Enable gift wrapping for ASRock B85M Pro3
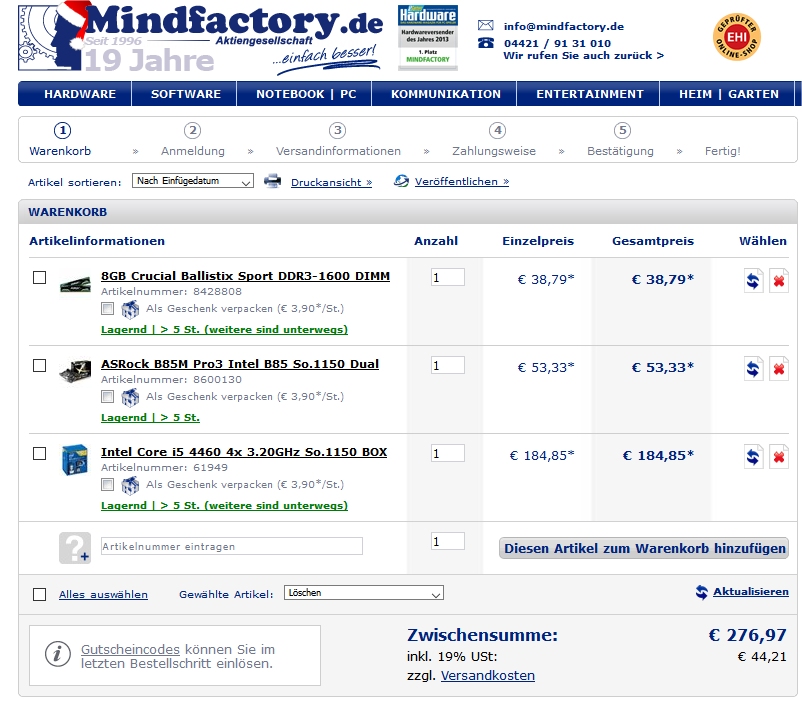Viewport: 802px width, 701px height. [107, 396]
